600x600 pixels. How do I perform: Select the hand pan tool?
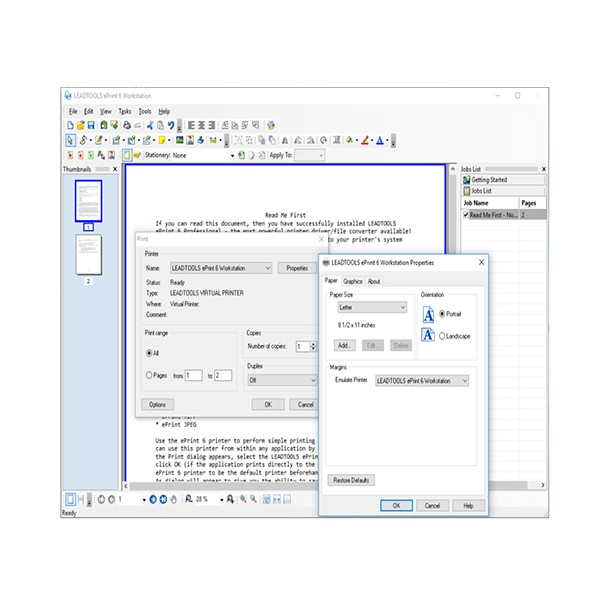[x=173, y=498]
